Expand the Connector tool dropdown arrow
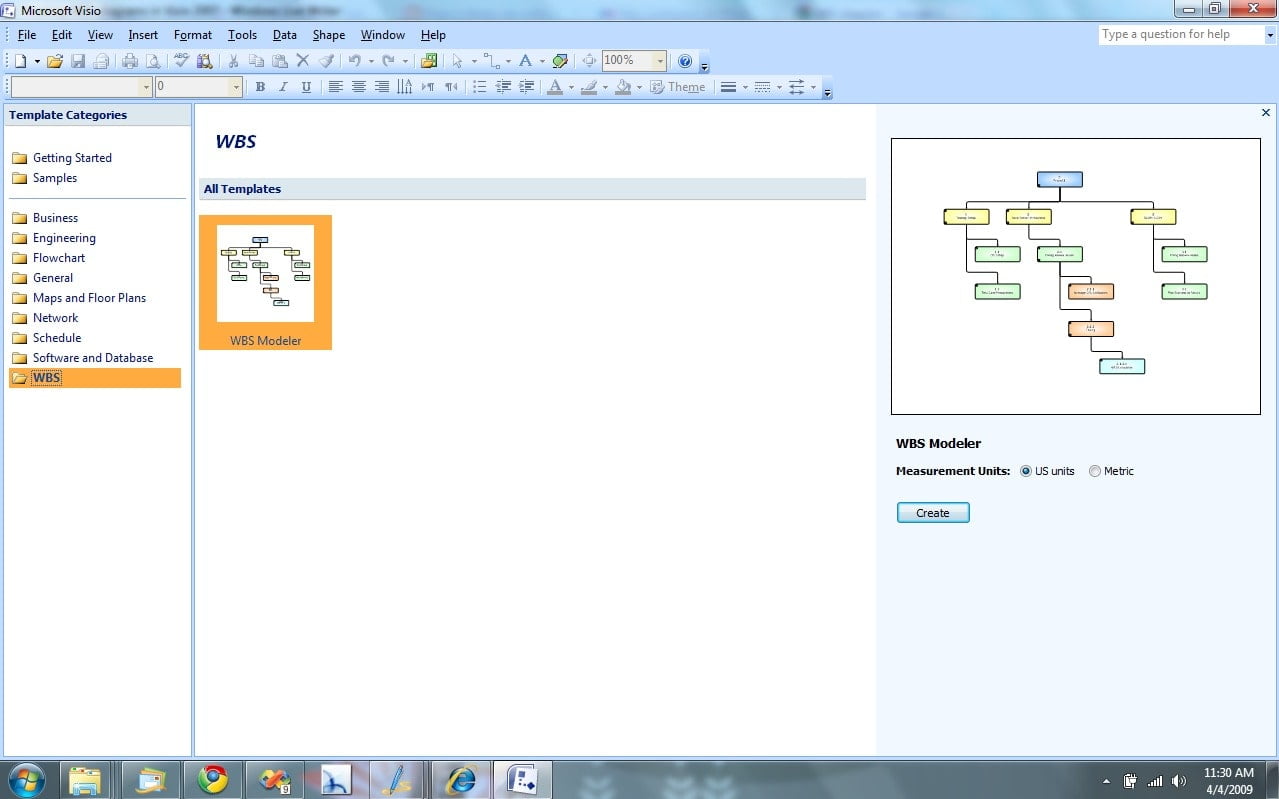Screen dimensions: 1279x799 coord(508,61)
